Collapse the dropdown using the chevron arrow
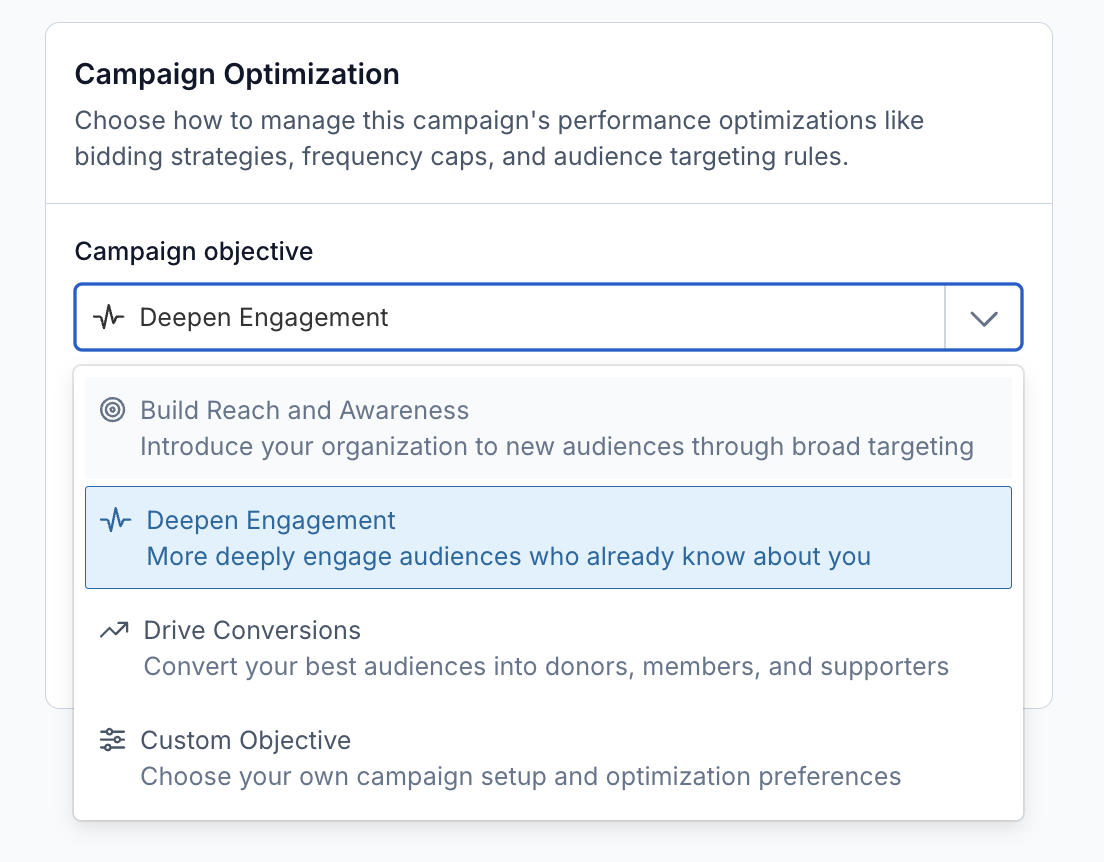 click(x=984, y=318)
